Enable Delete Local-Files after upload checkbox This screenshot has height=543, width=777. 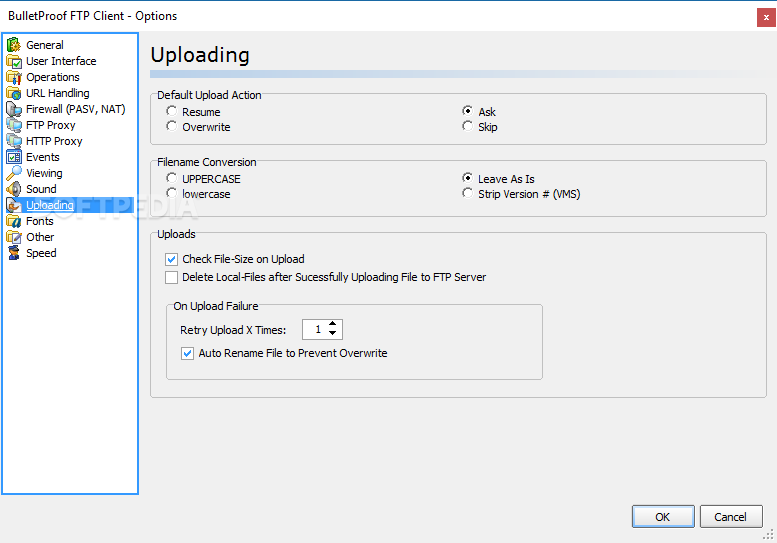pos(171,277)
